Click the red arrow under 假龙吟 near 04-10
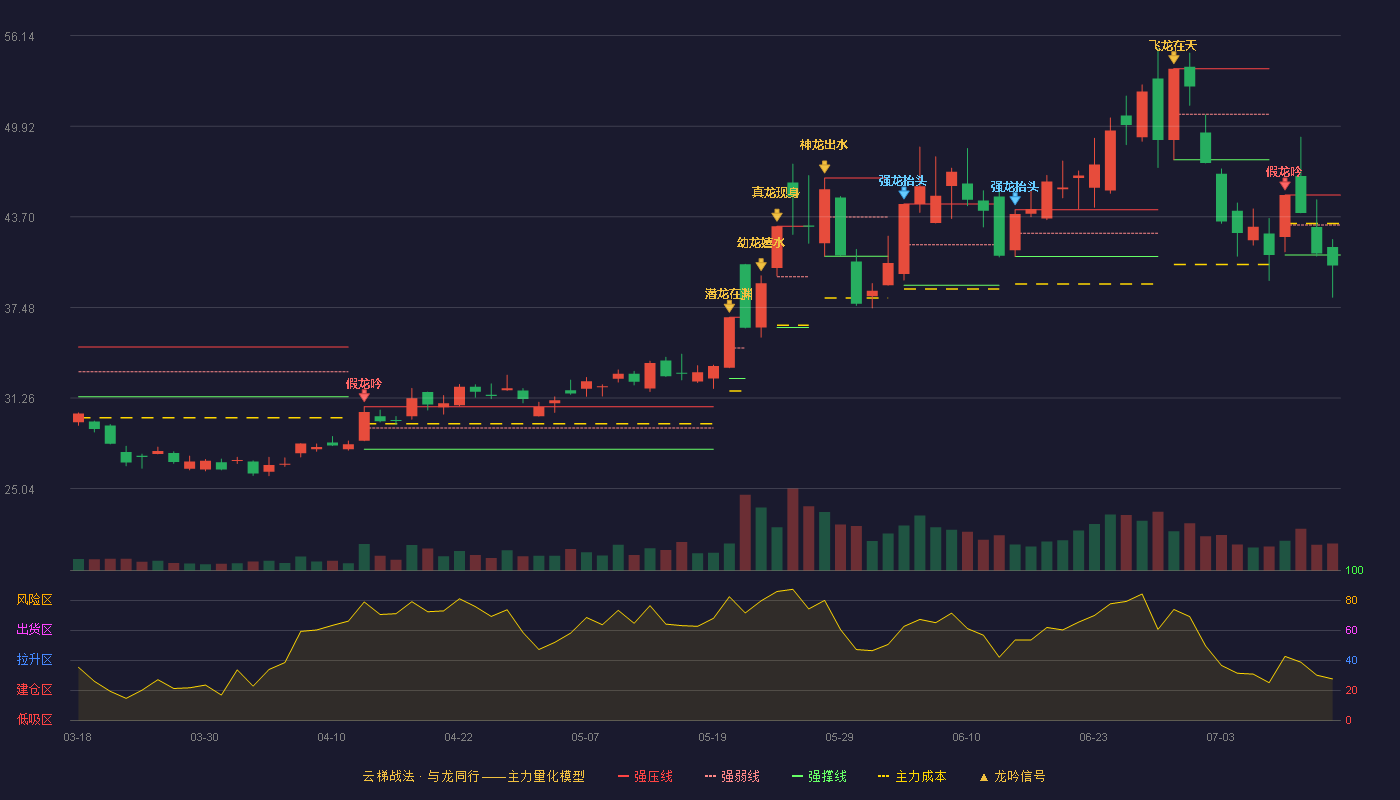 pos(364,396)
